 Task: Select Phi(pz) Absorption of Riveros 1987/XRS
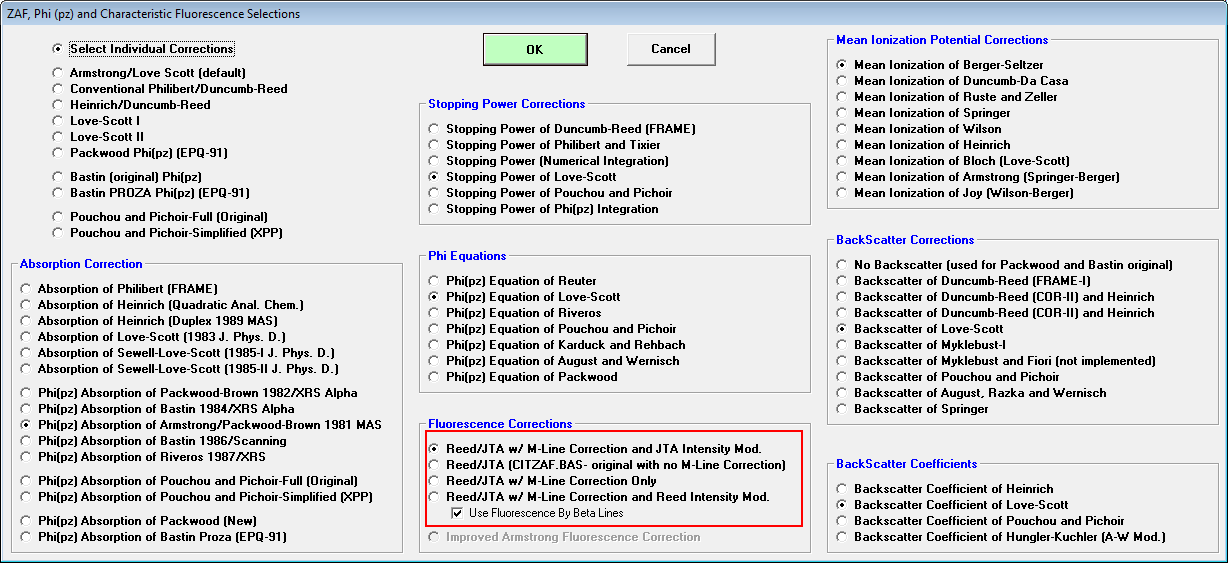(x=25, y=457)
